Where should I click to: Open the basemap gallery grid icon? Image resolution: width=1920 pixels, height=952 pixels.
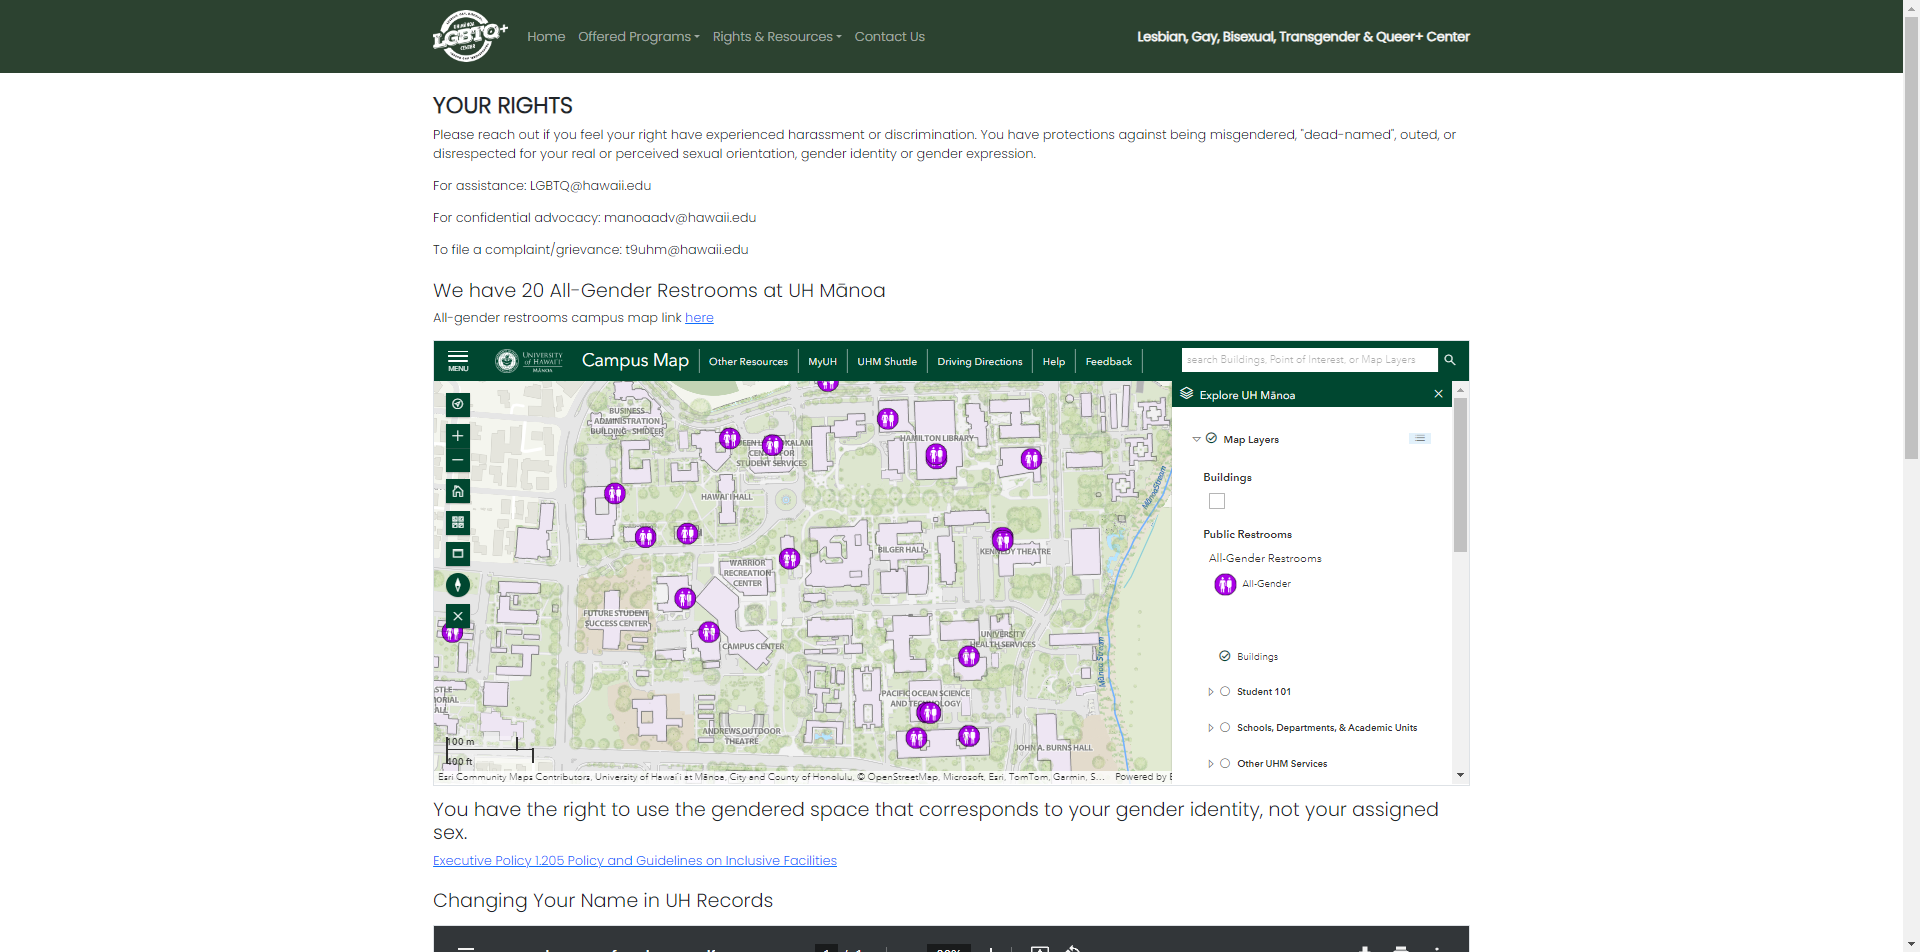458,522
